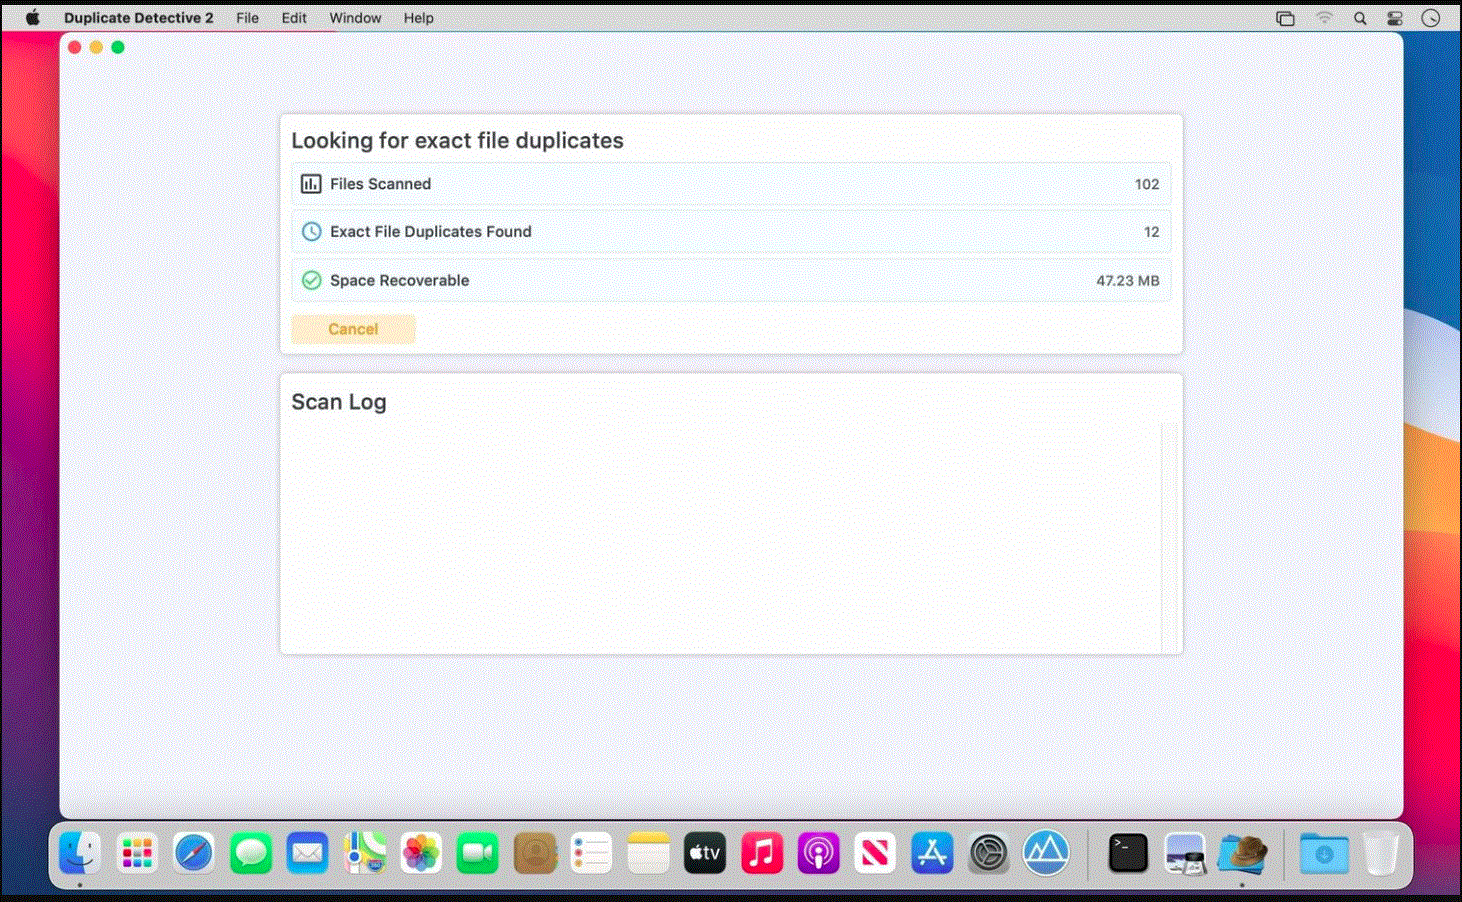
Task: Open FaceTime from the Dock
Action: 478,854
